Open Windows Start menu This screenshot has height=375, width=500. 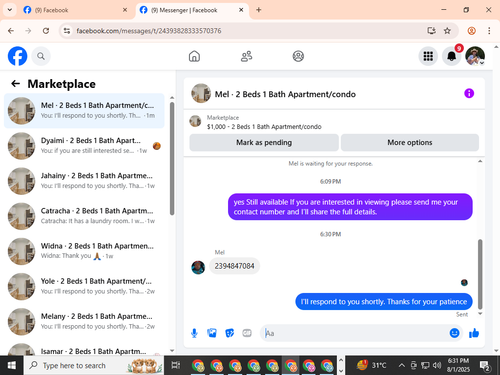pos(12,365)
